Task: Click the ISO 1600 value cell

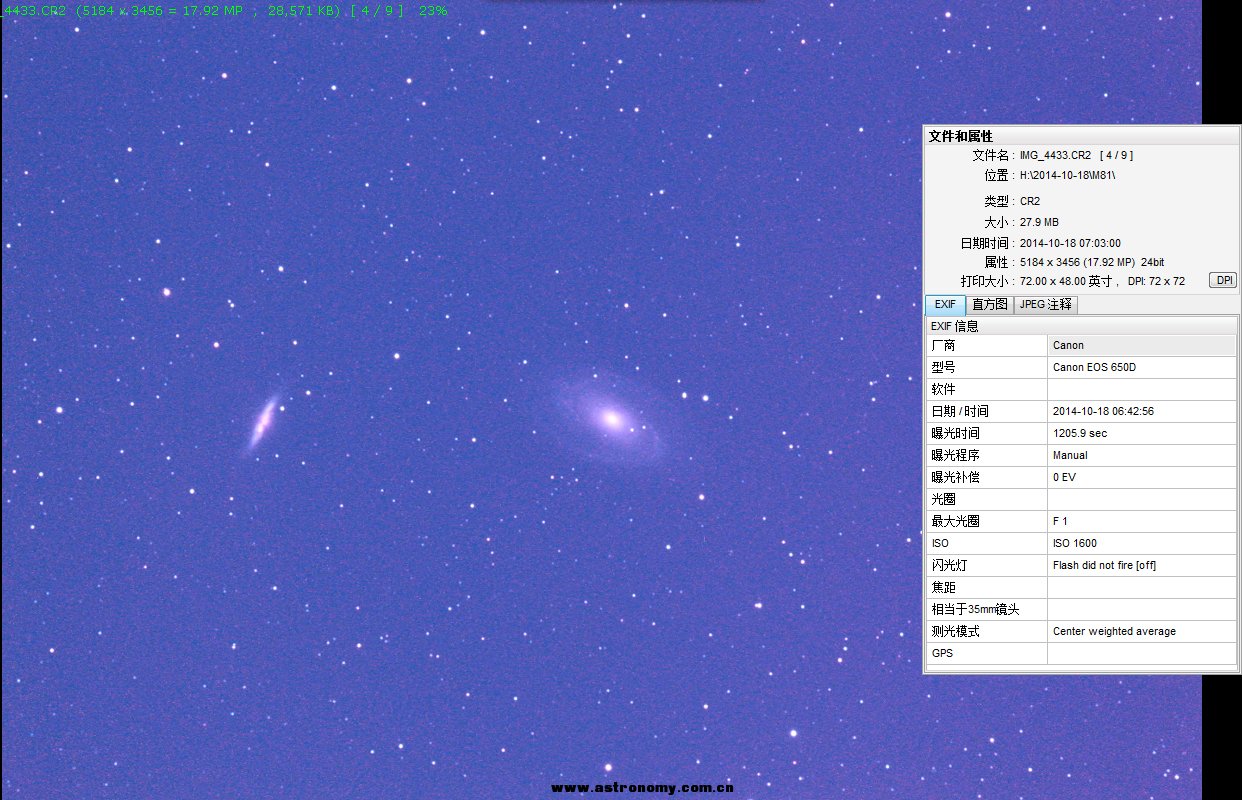Action: tap(1142, 543)
